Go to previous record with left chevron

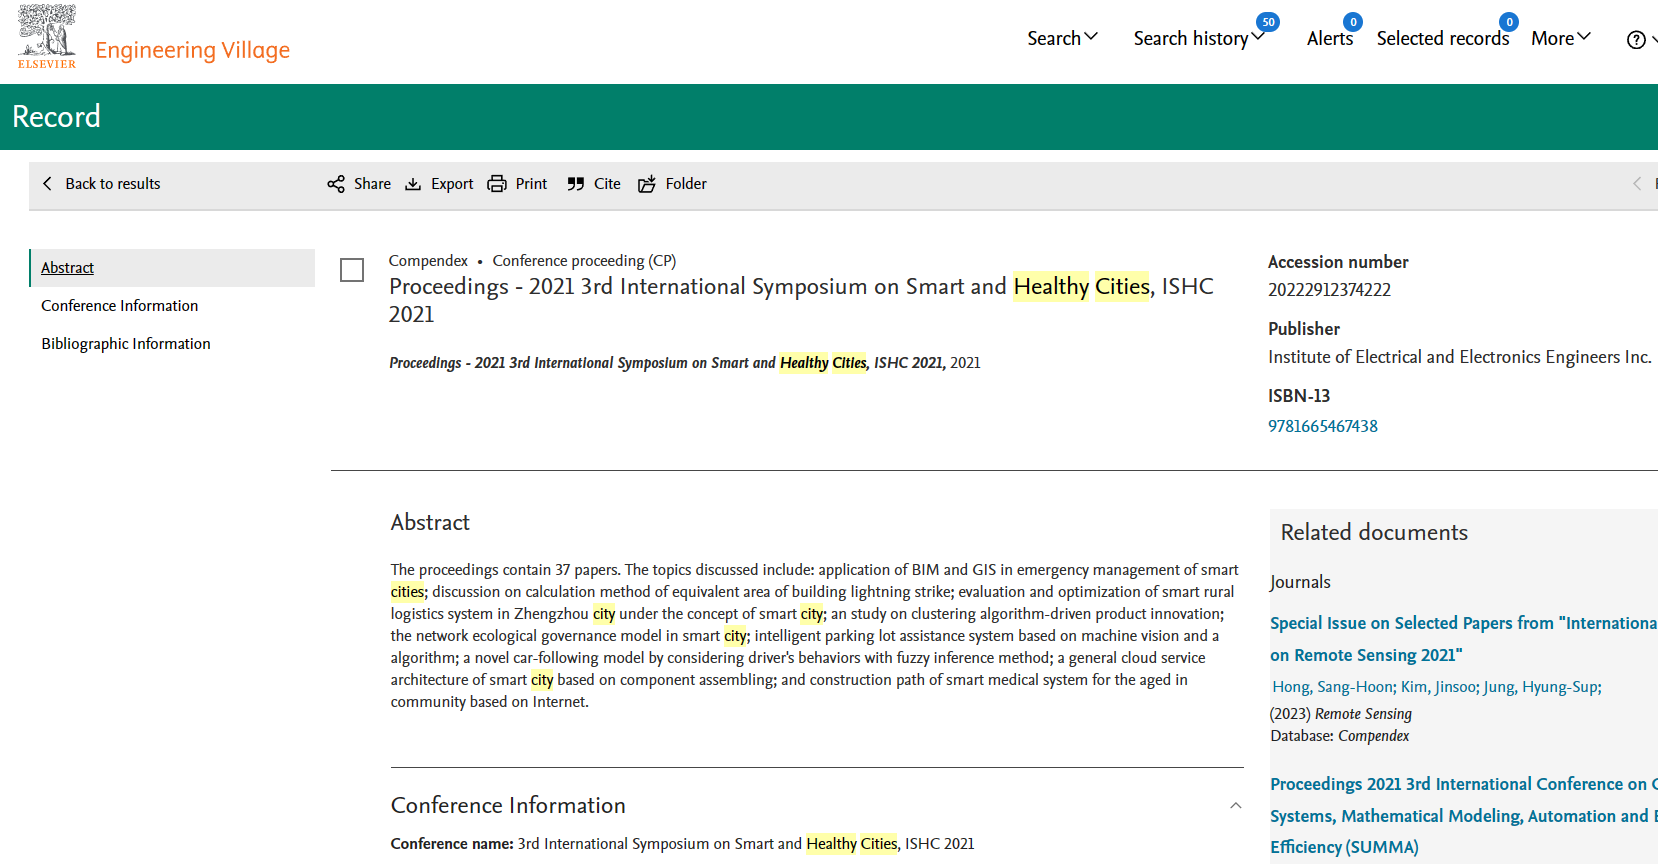(1637, 184)
